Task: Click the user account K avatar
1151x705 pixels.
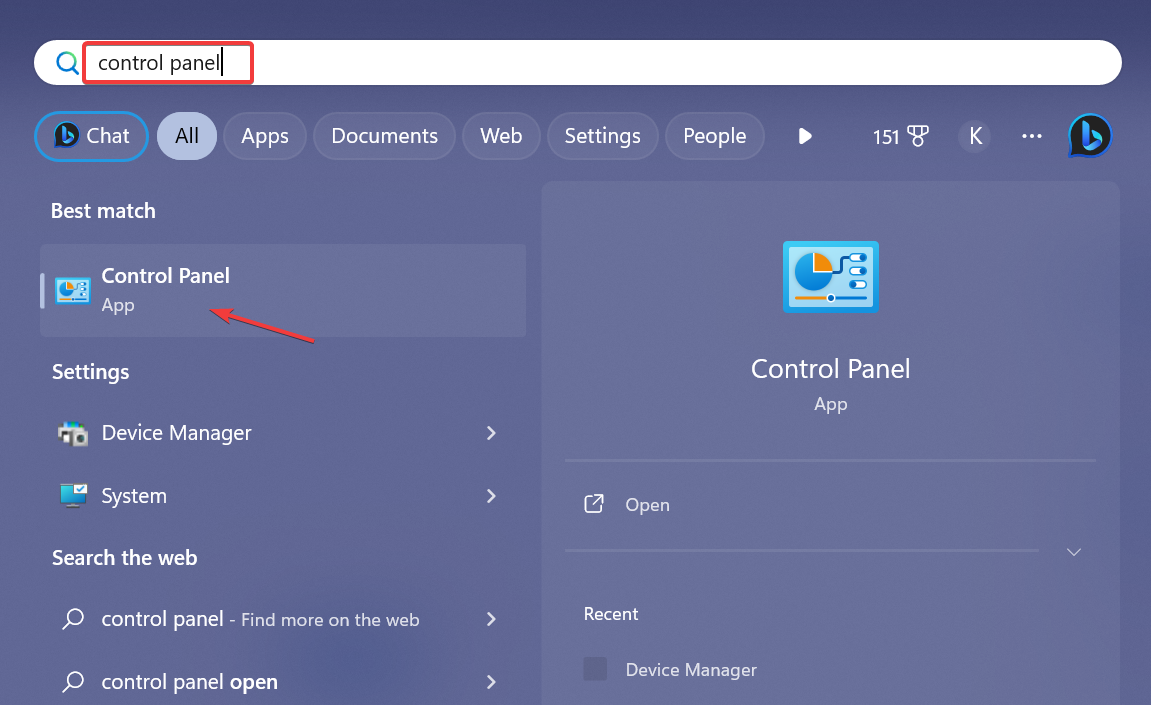Action: click(974, 136)
